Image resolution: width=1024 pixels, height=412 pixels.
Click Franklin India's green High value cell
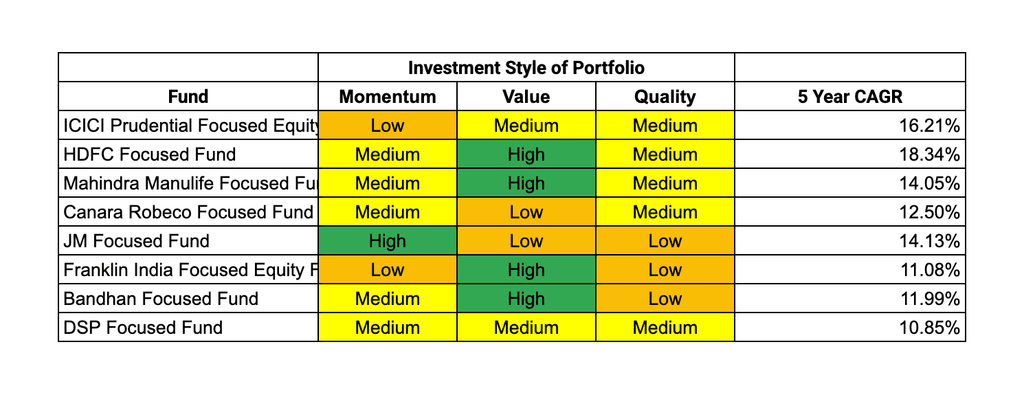click(526, 269)
